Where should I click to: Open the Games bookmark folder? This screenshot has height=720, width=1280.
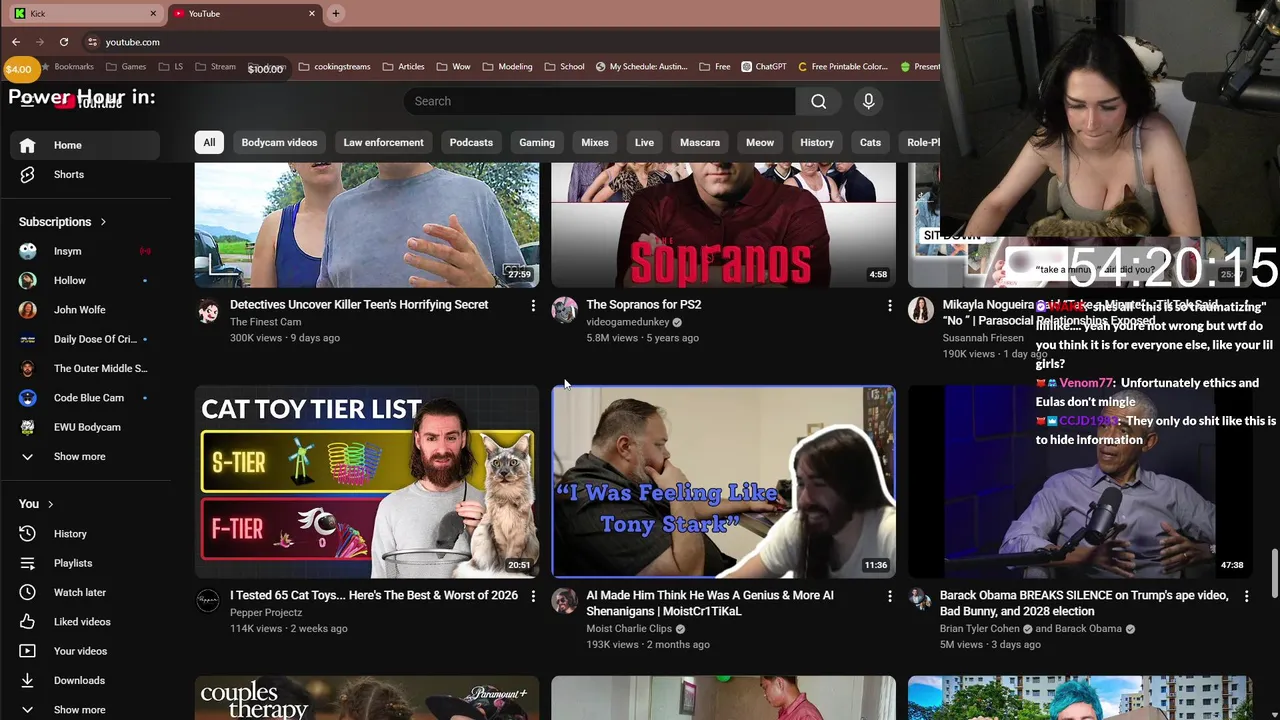point(126,67)
